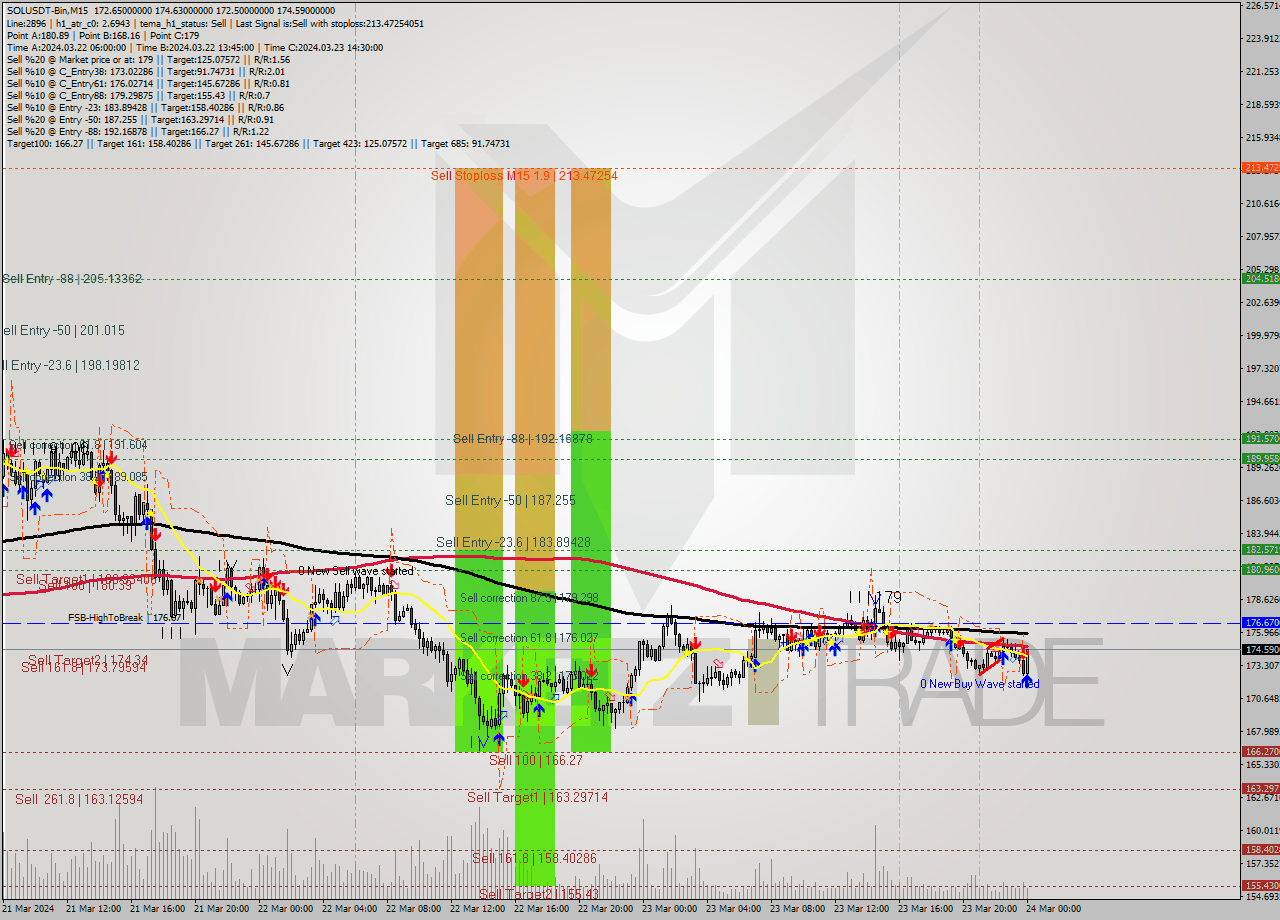Image resolution: width=1280 pixels, height=920 pixels.
Task: Select the 'Sell %10 @ C_Entry38: 173.02286' line
Action: pyautogui.click(x=145, y=71)
